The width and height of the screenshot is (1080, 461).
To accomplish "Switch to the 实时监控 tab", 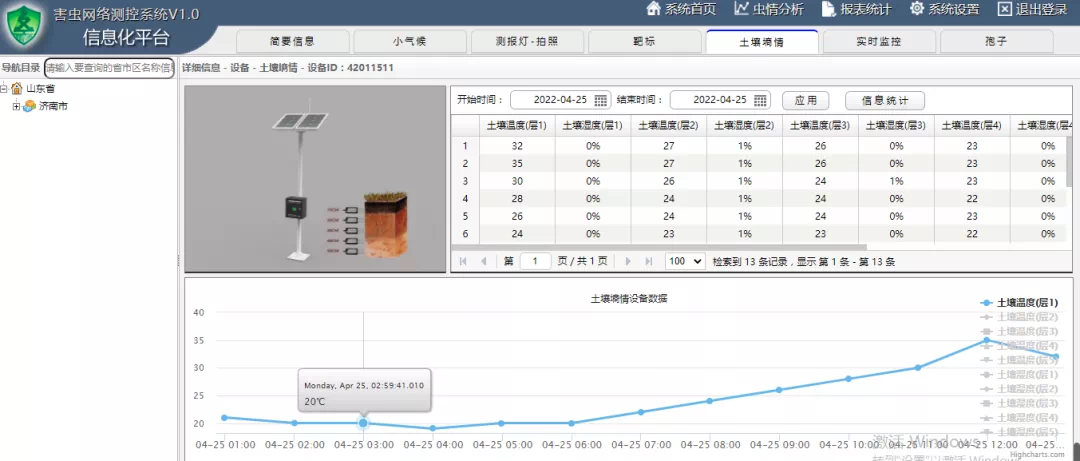I will coord(878,42).
